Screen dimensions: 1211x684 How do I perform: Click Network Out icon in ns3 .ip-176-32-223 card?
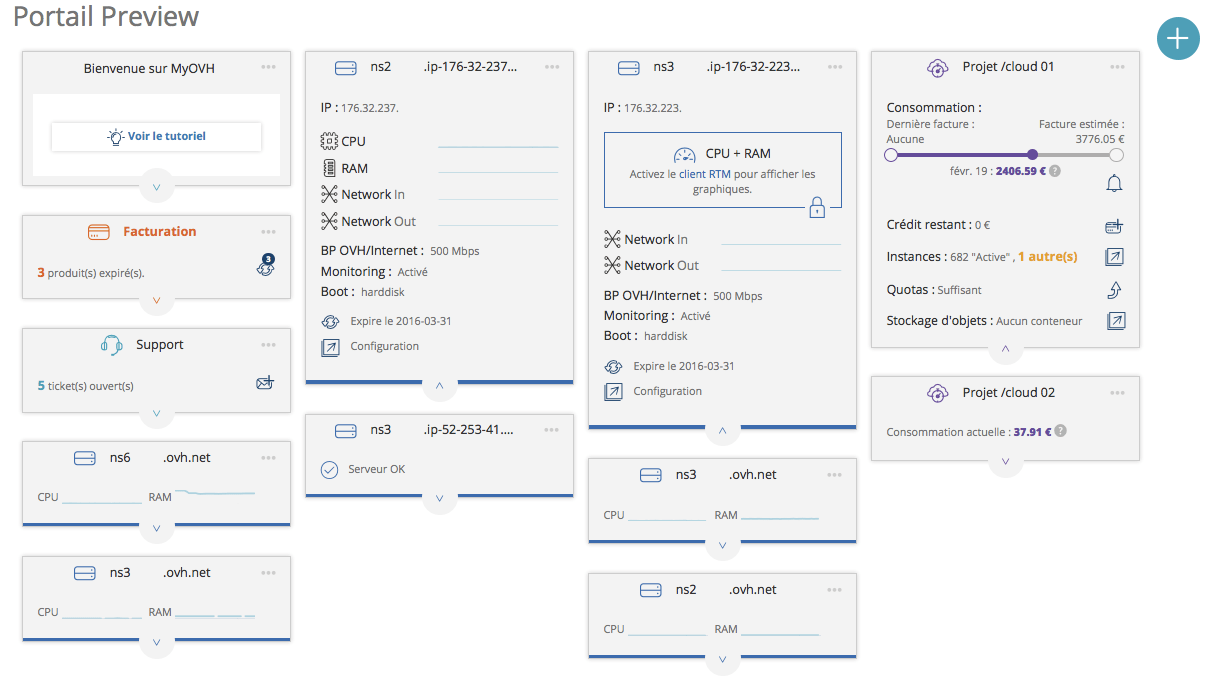tap(613, 265)
